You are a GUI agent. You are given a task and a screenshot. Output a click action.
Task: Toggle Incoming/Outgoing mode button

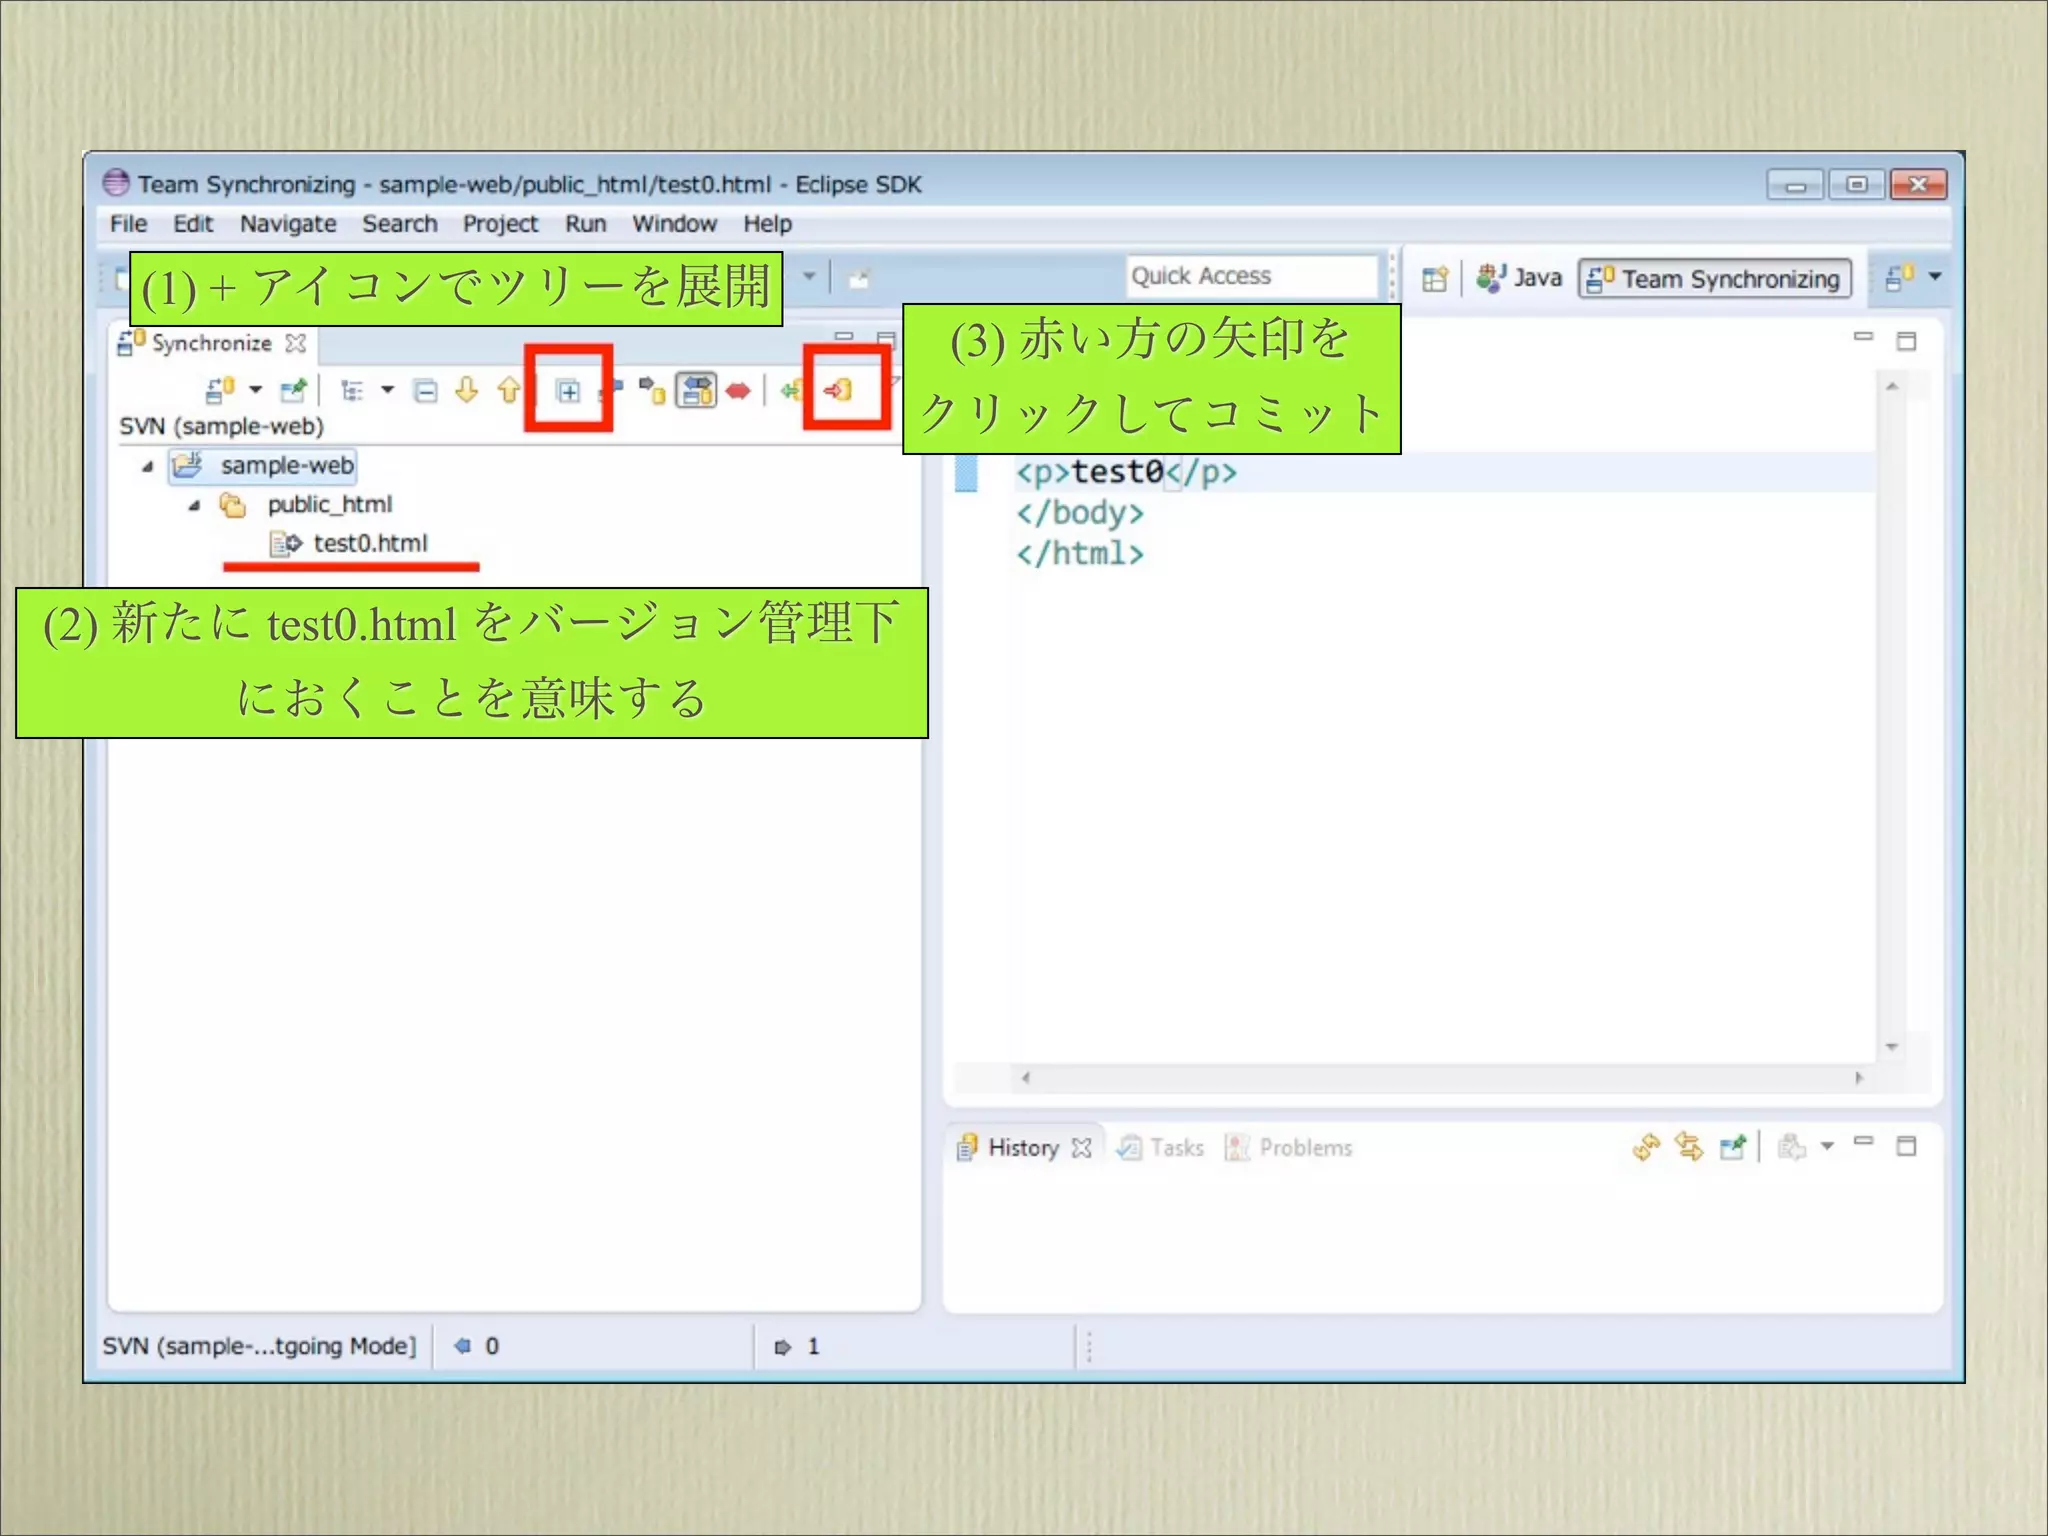696,390
